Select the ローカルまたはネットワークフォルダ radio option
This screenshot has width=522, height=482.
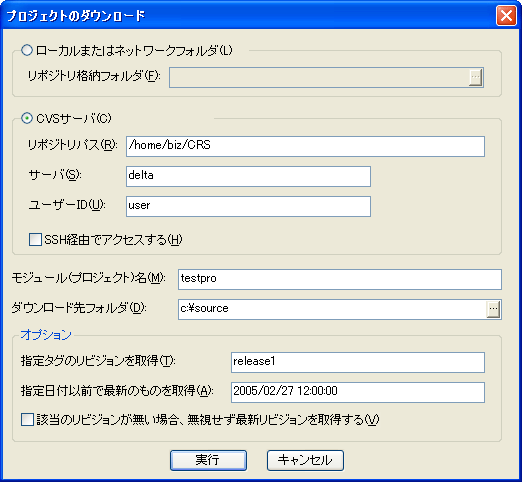tap(27, 50)
